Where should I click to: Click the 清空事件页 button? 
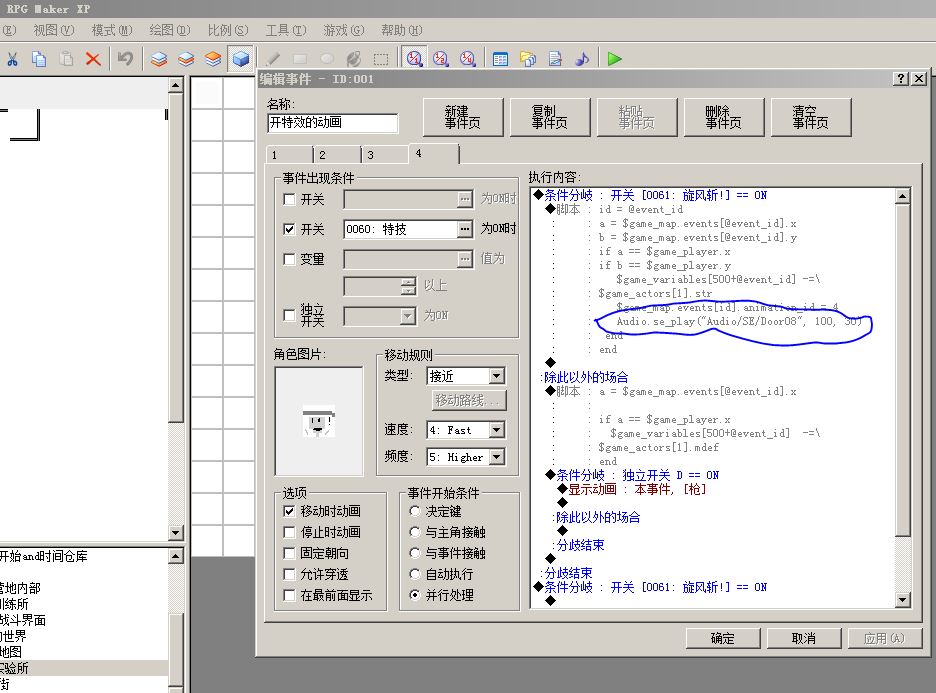811,118
